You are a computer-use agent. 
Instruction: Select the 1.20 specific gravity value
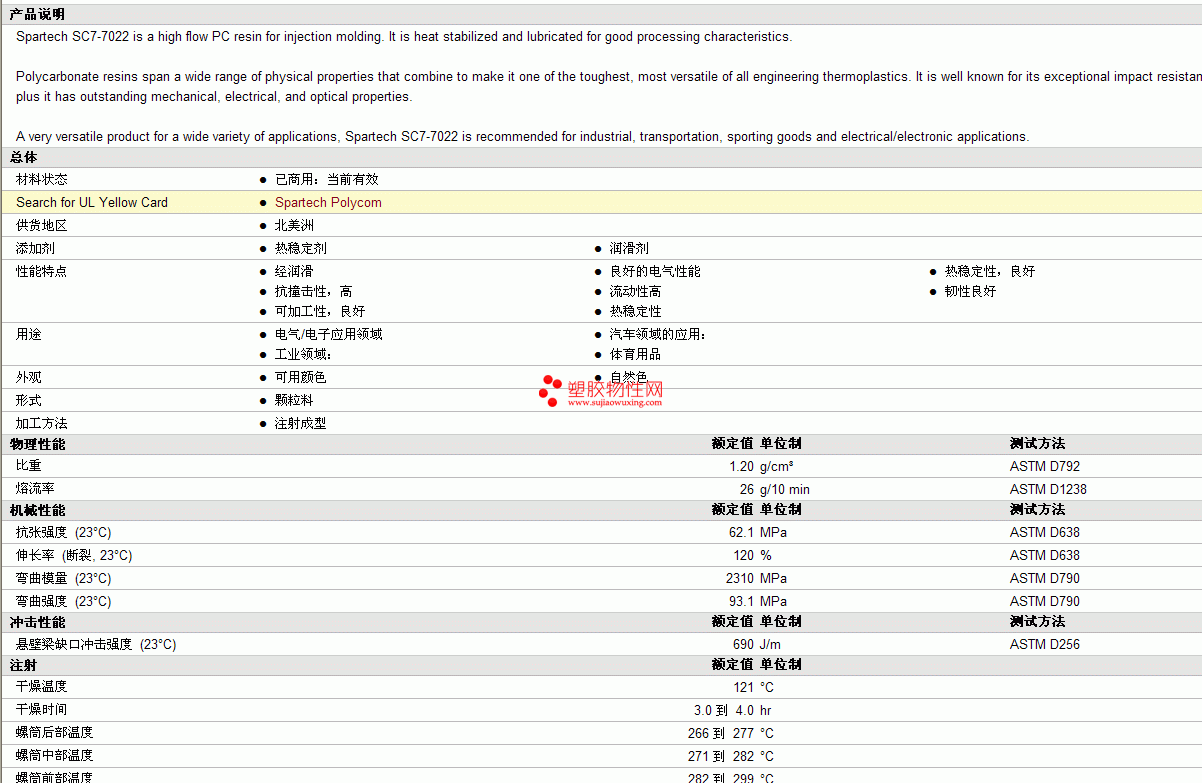(741, 466)
